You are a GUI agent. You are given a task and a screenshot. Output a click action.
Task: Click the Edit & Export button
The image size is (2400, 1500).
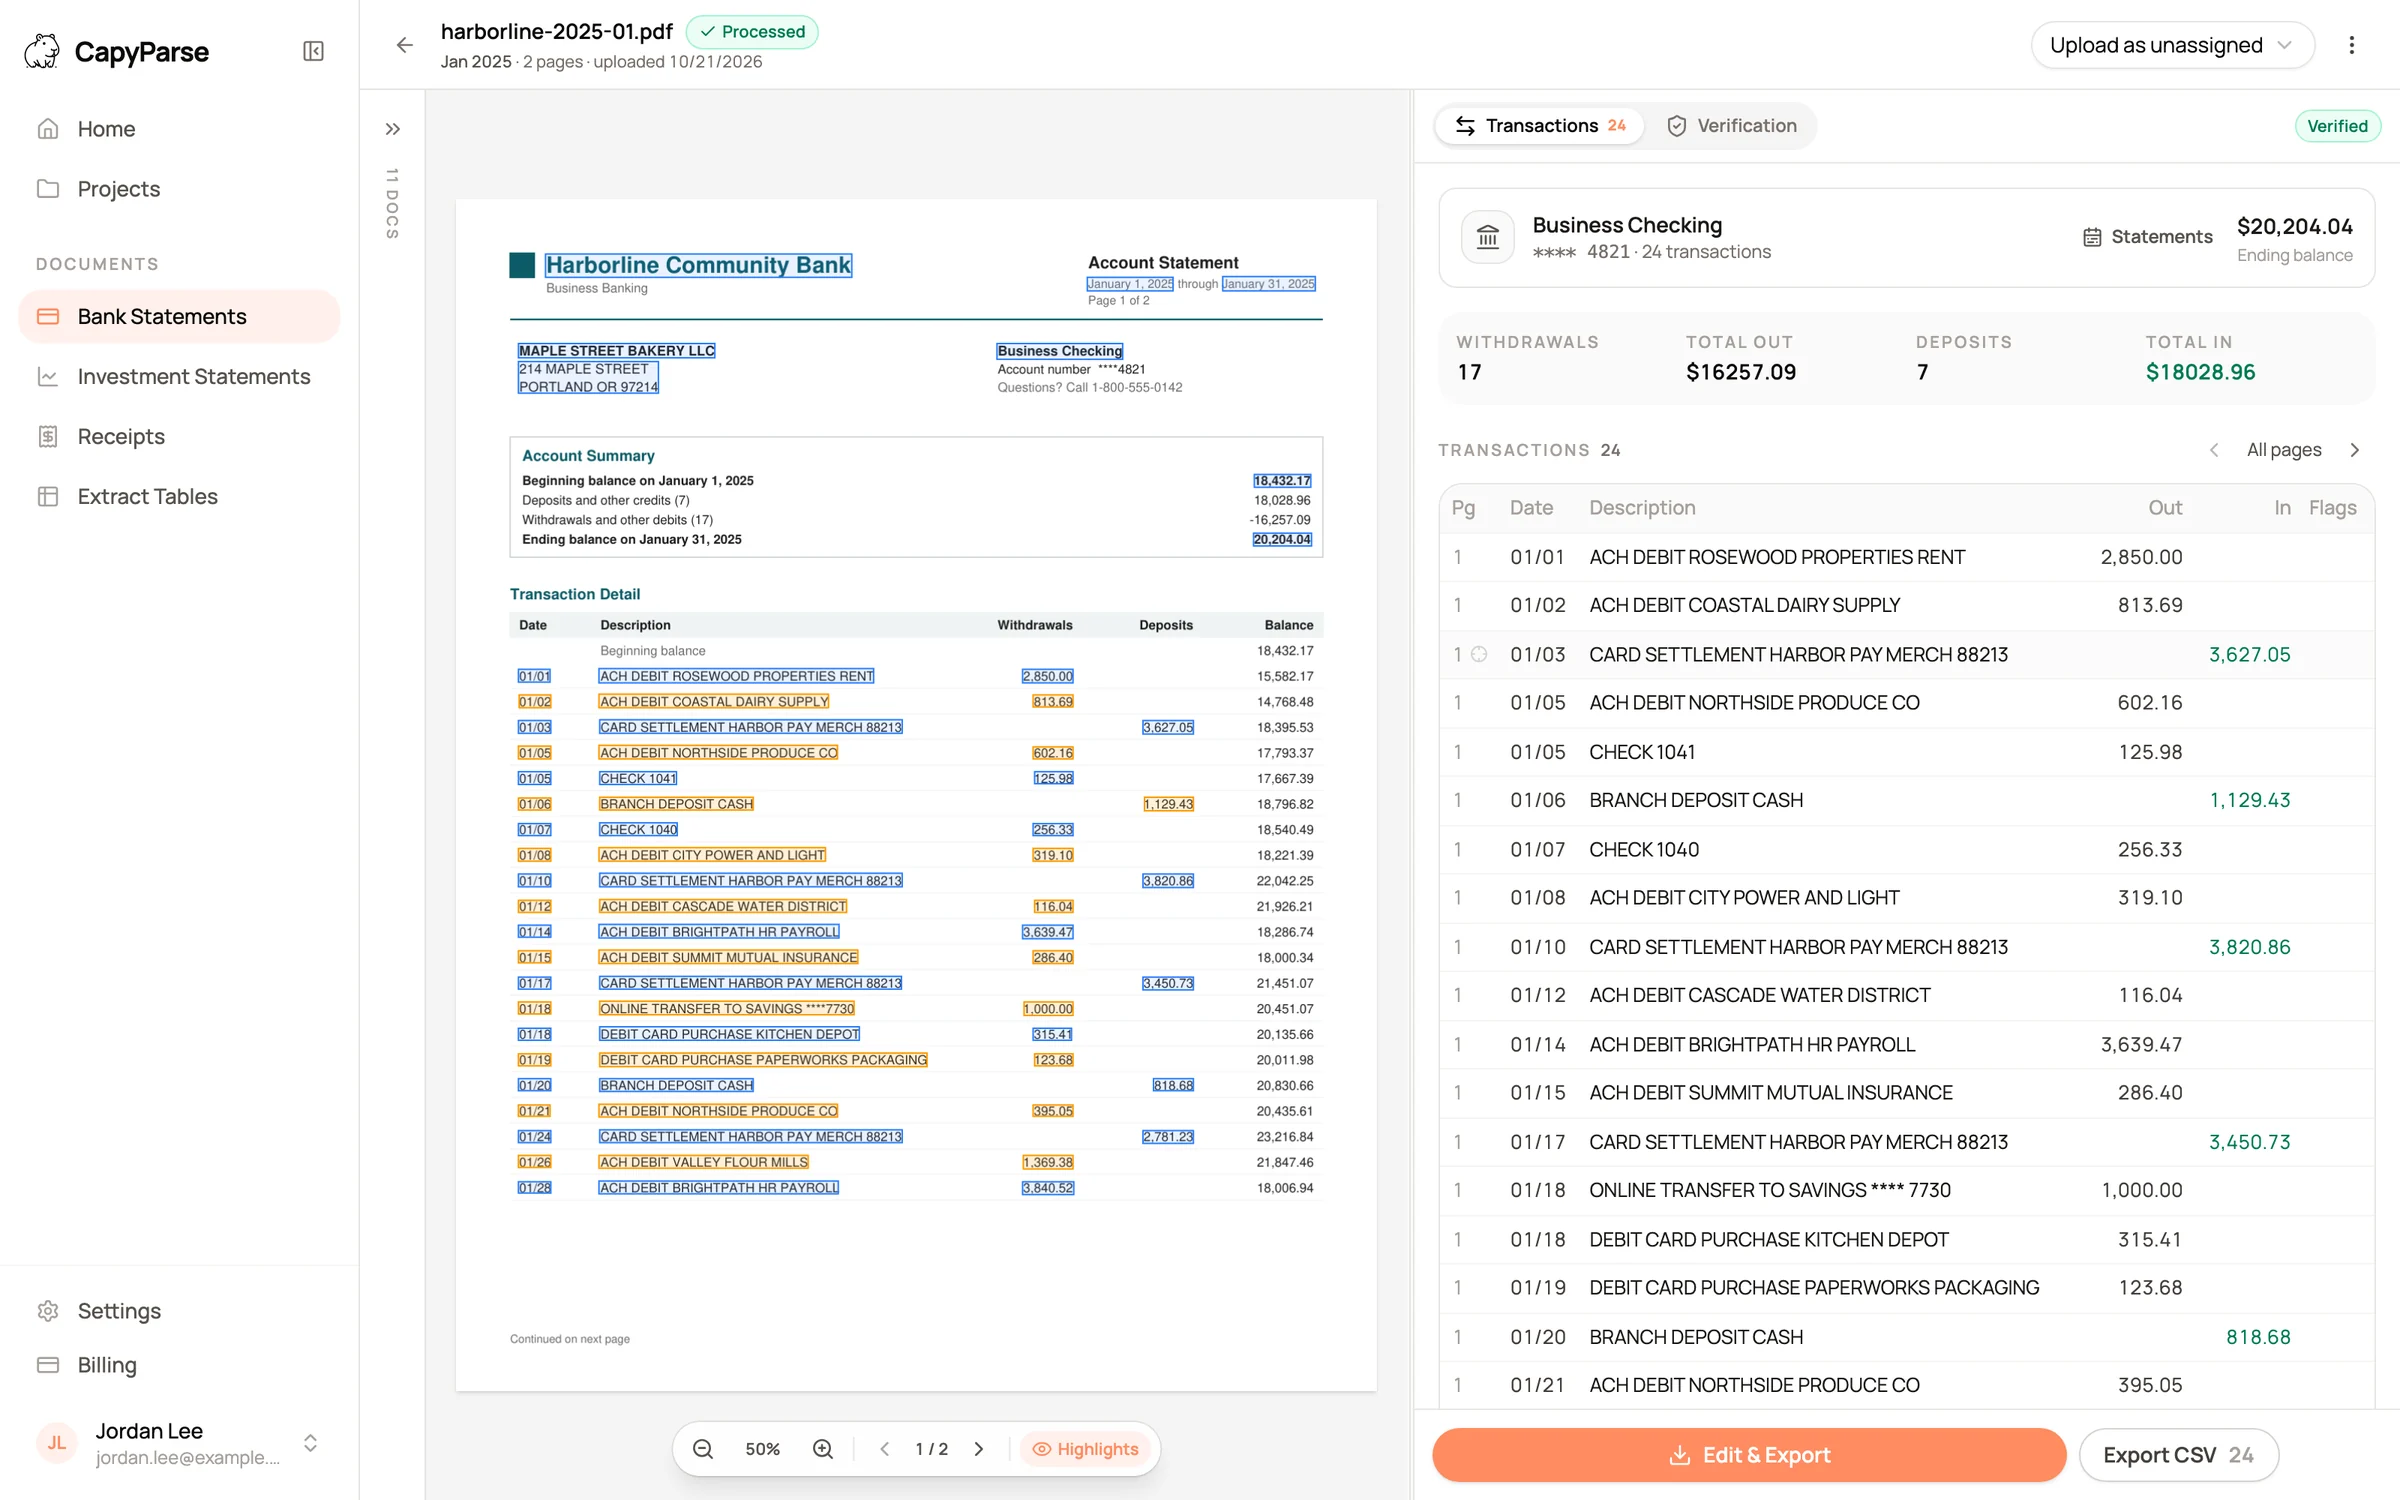pyautogui.click(x=1749, y=1455)
